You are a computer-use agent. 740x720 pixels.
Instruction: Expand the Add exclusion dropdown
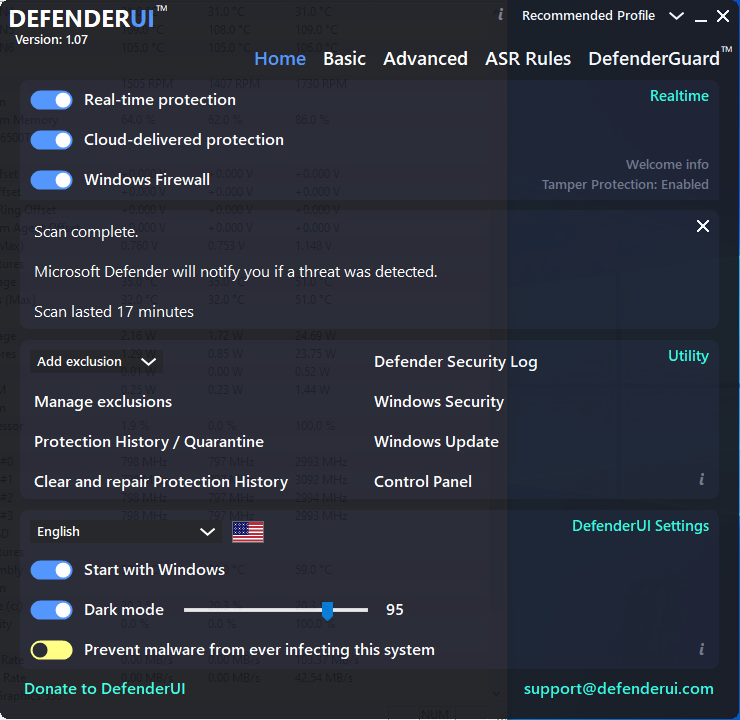click(96, 362)
